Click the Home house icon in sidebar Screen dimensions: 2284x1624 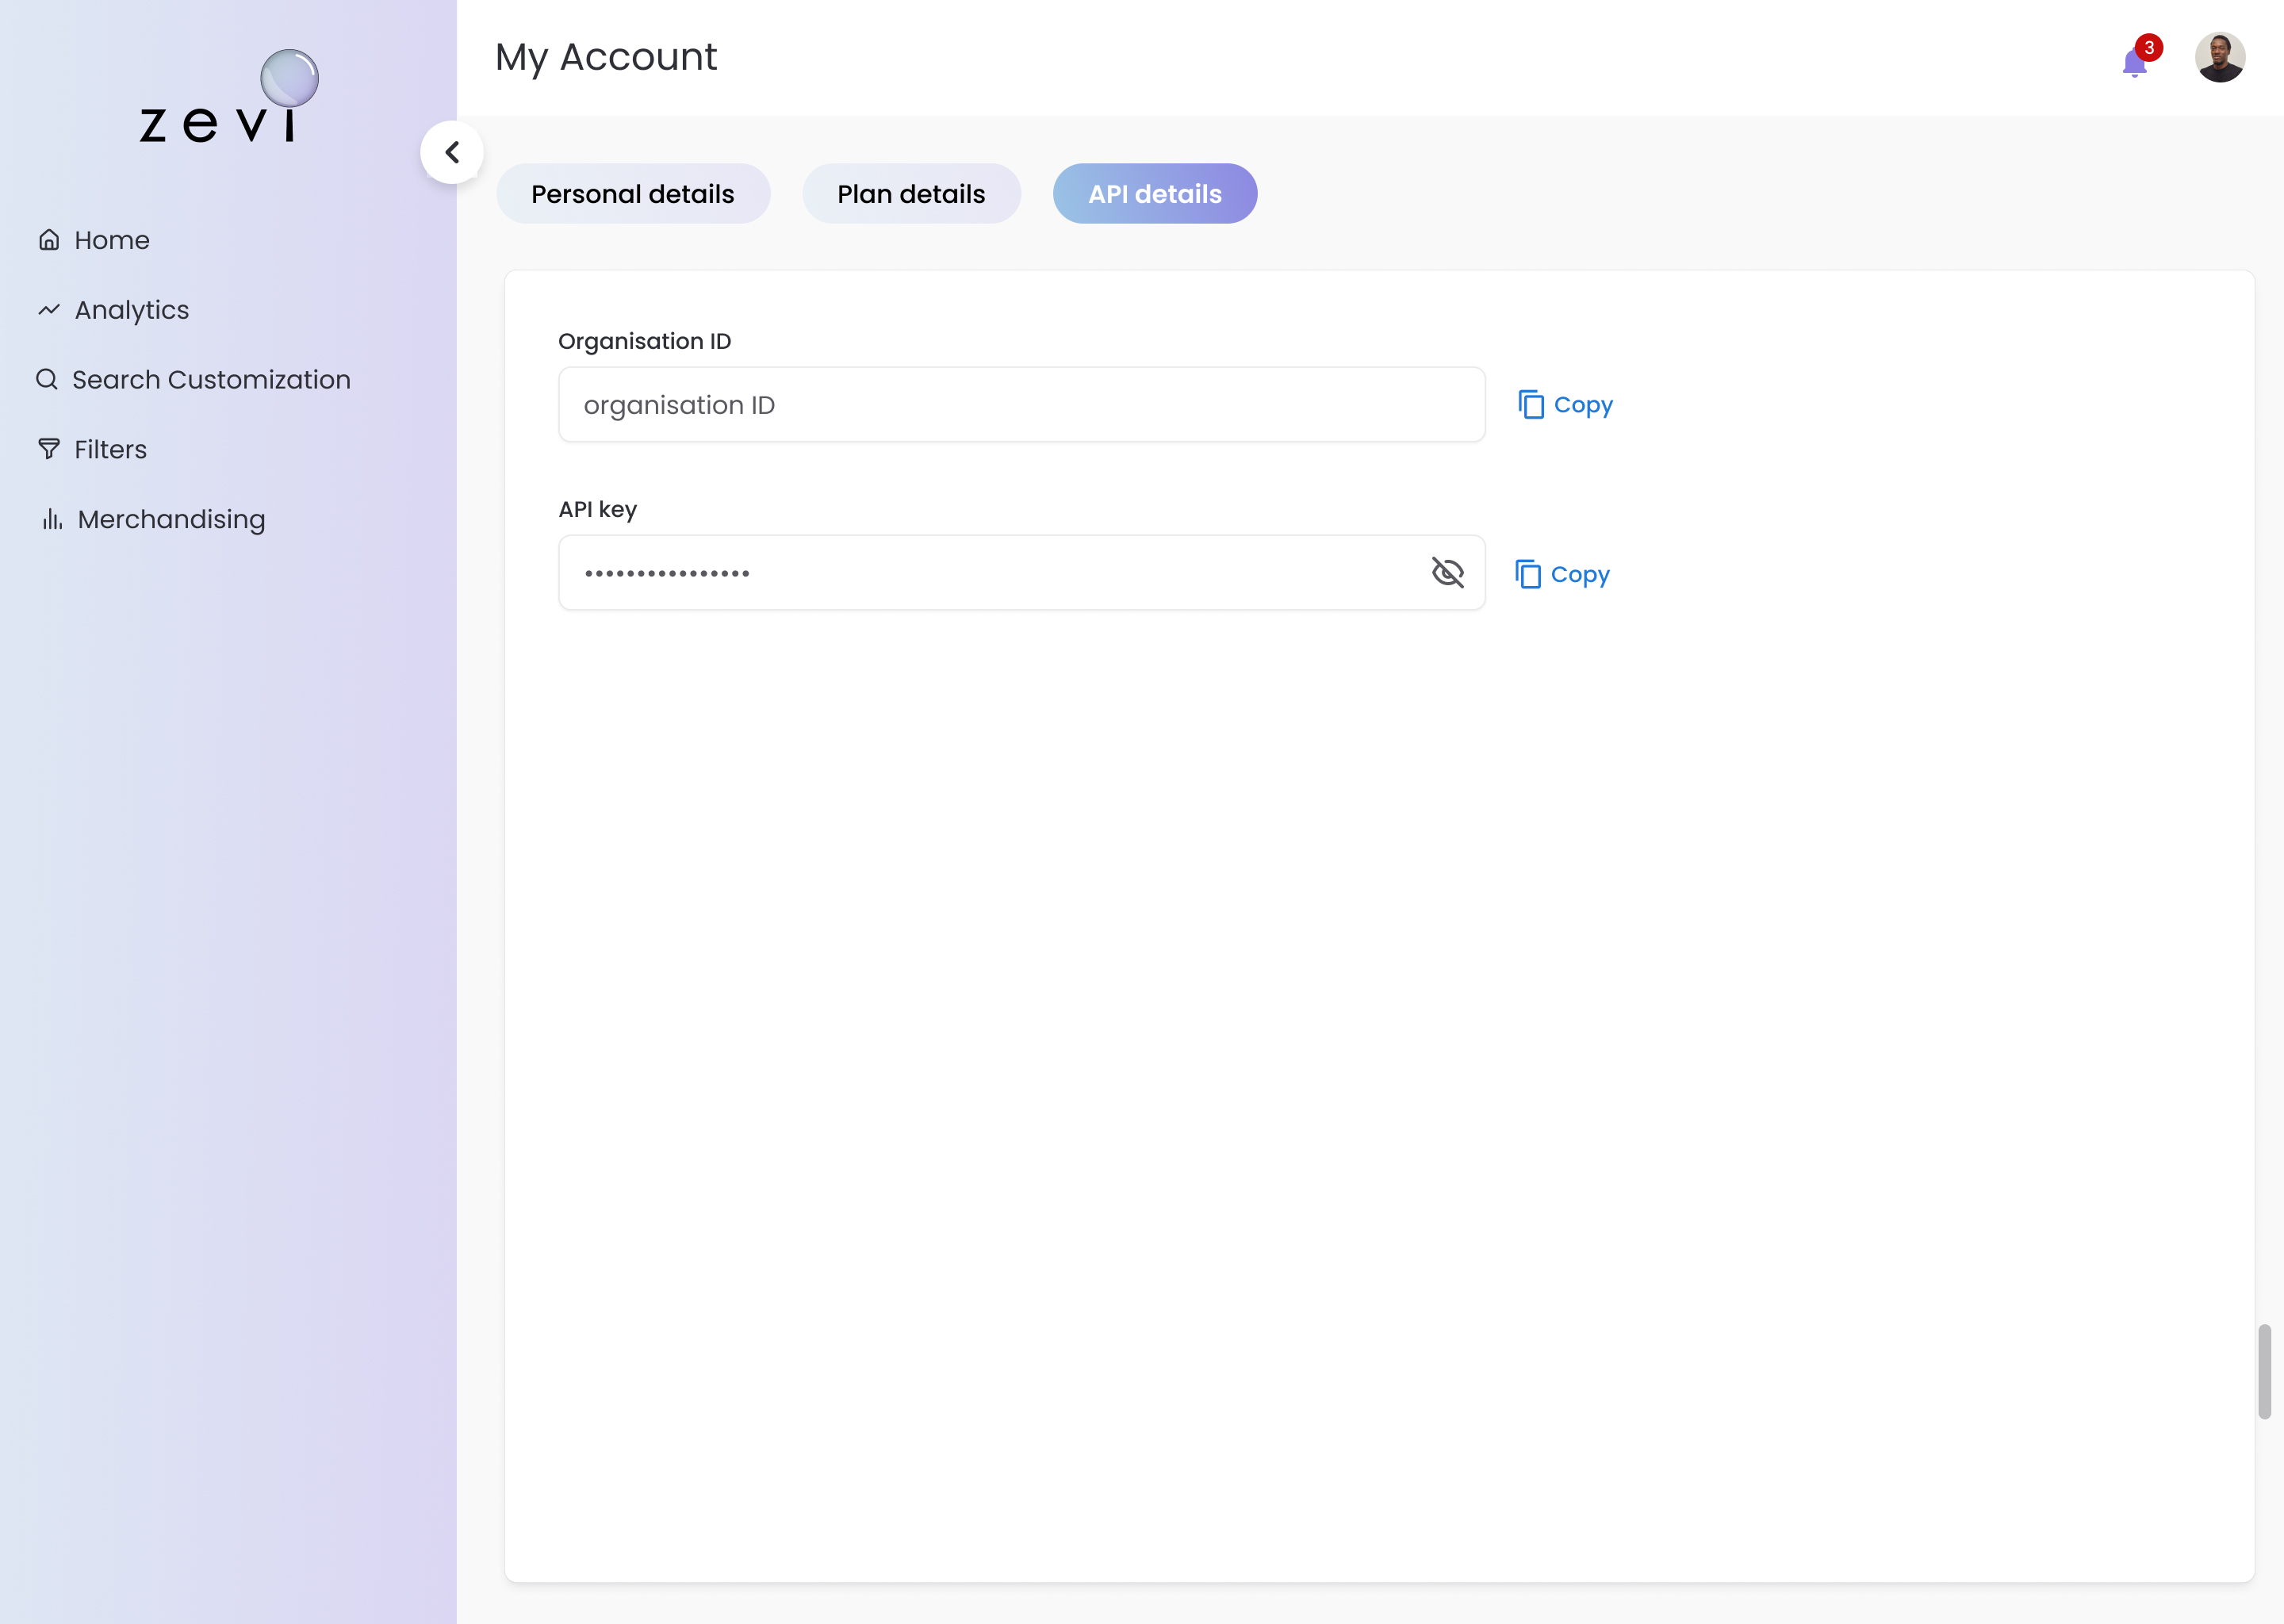pos(49,240)
